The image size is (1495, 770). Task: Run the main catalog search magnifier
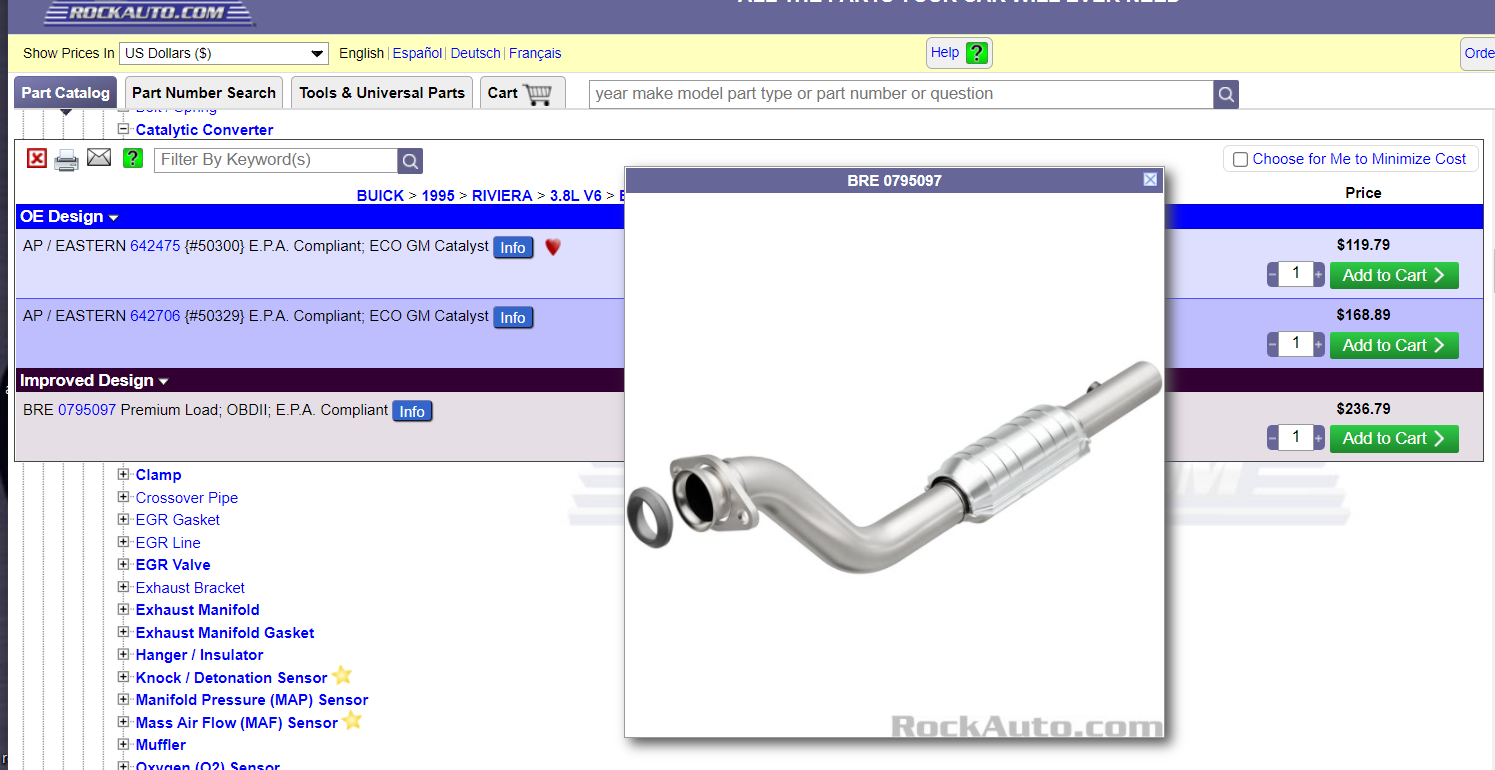pyautogui.click(x=1226, y=95)
